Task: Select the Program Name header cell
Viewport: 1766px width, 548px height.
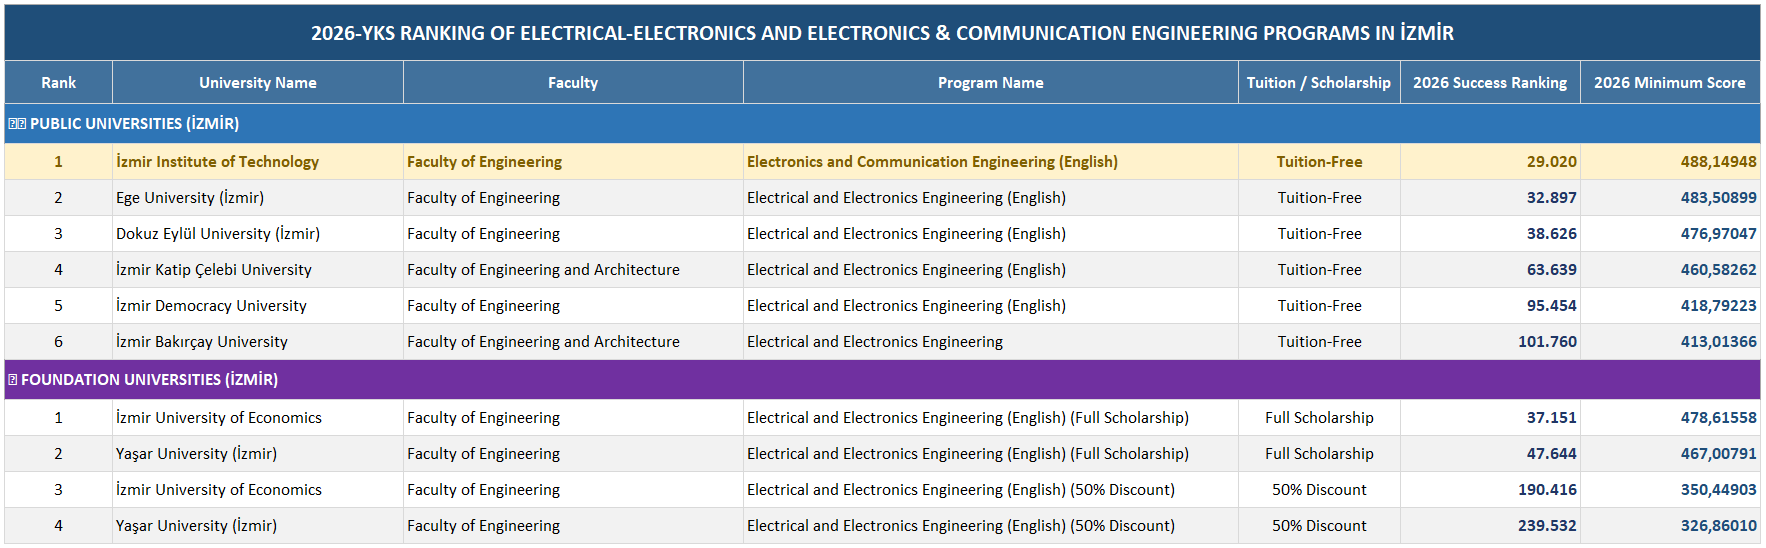Action: pos(991,83)
